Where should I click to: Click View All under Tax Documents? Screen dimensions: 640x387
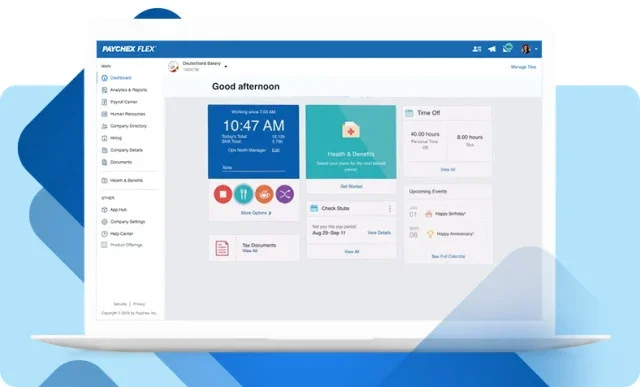(x=250, y=251)
